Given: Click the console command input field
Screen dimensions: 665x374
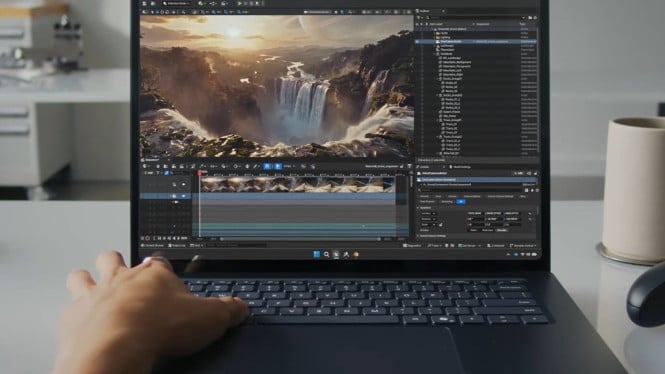Looking at the screenshot, I should [237, 246].
